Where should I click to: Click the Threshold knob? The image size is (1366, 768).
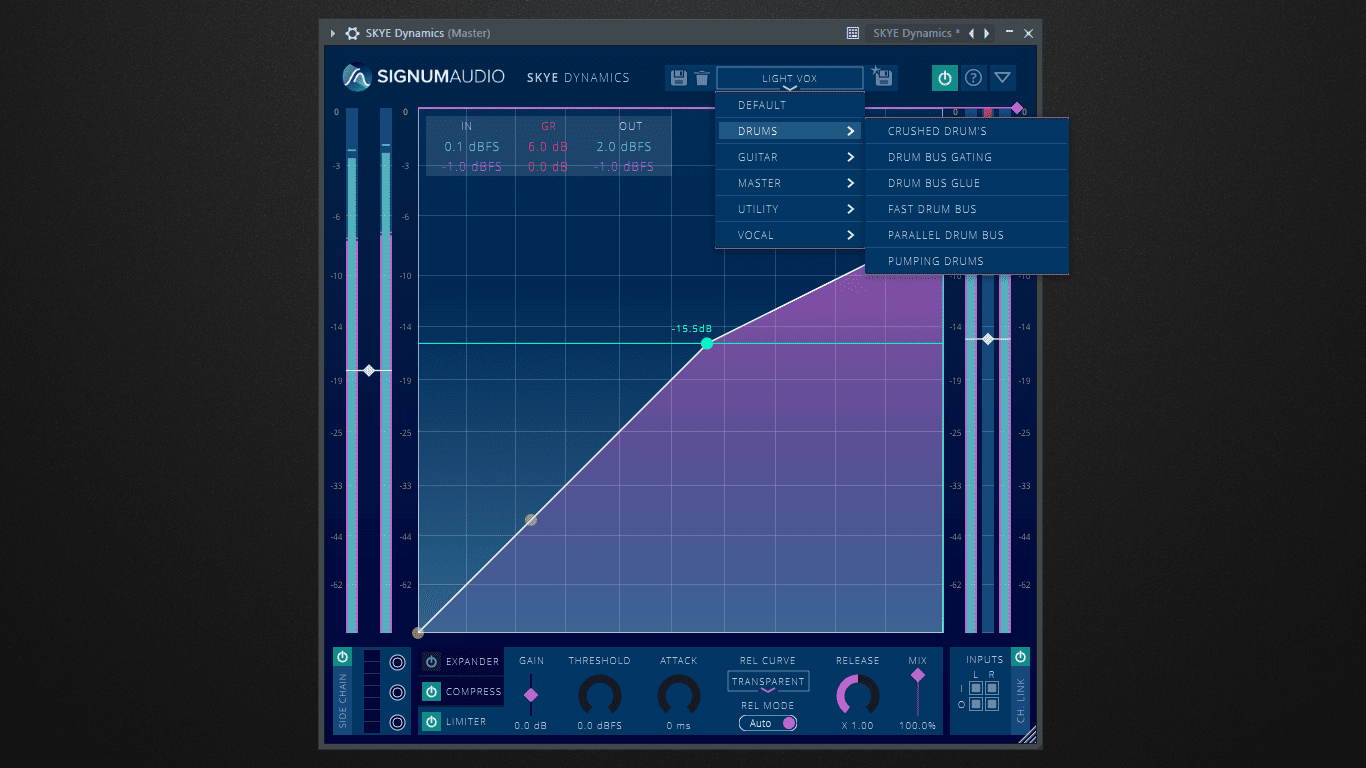click(x=600, y=695)
